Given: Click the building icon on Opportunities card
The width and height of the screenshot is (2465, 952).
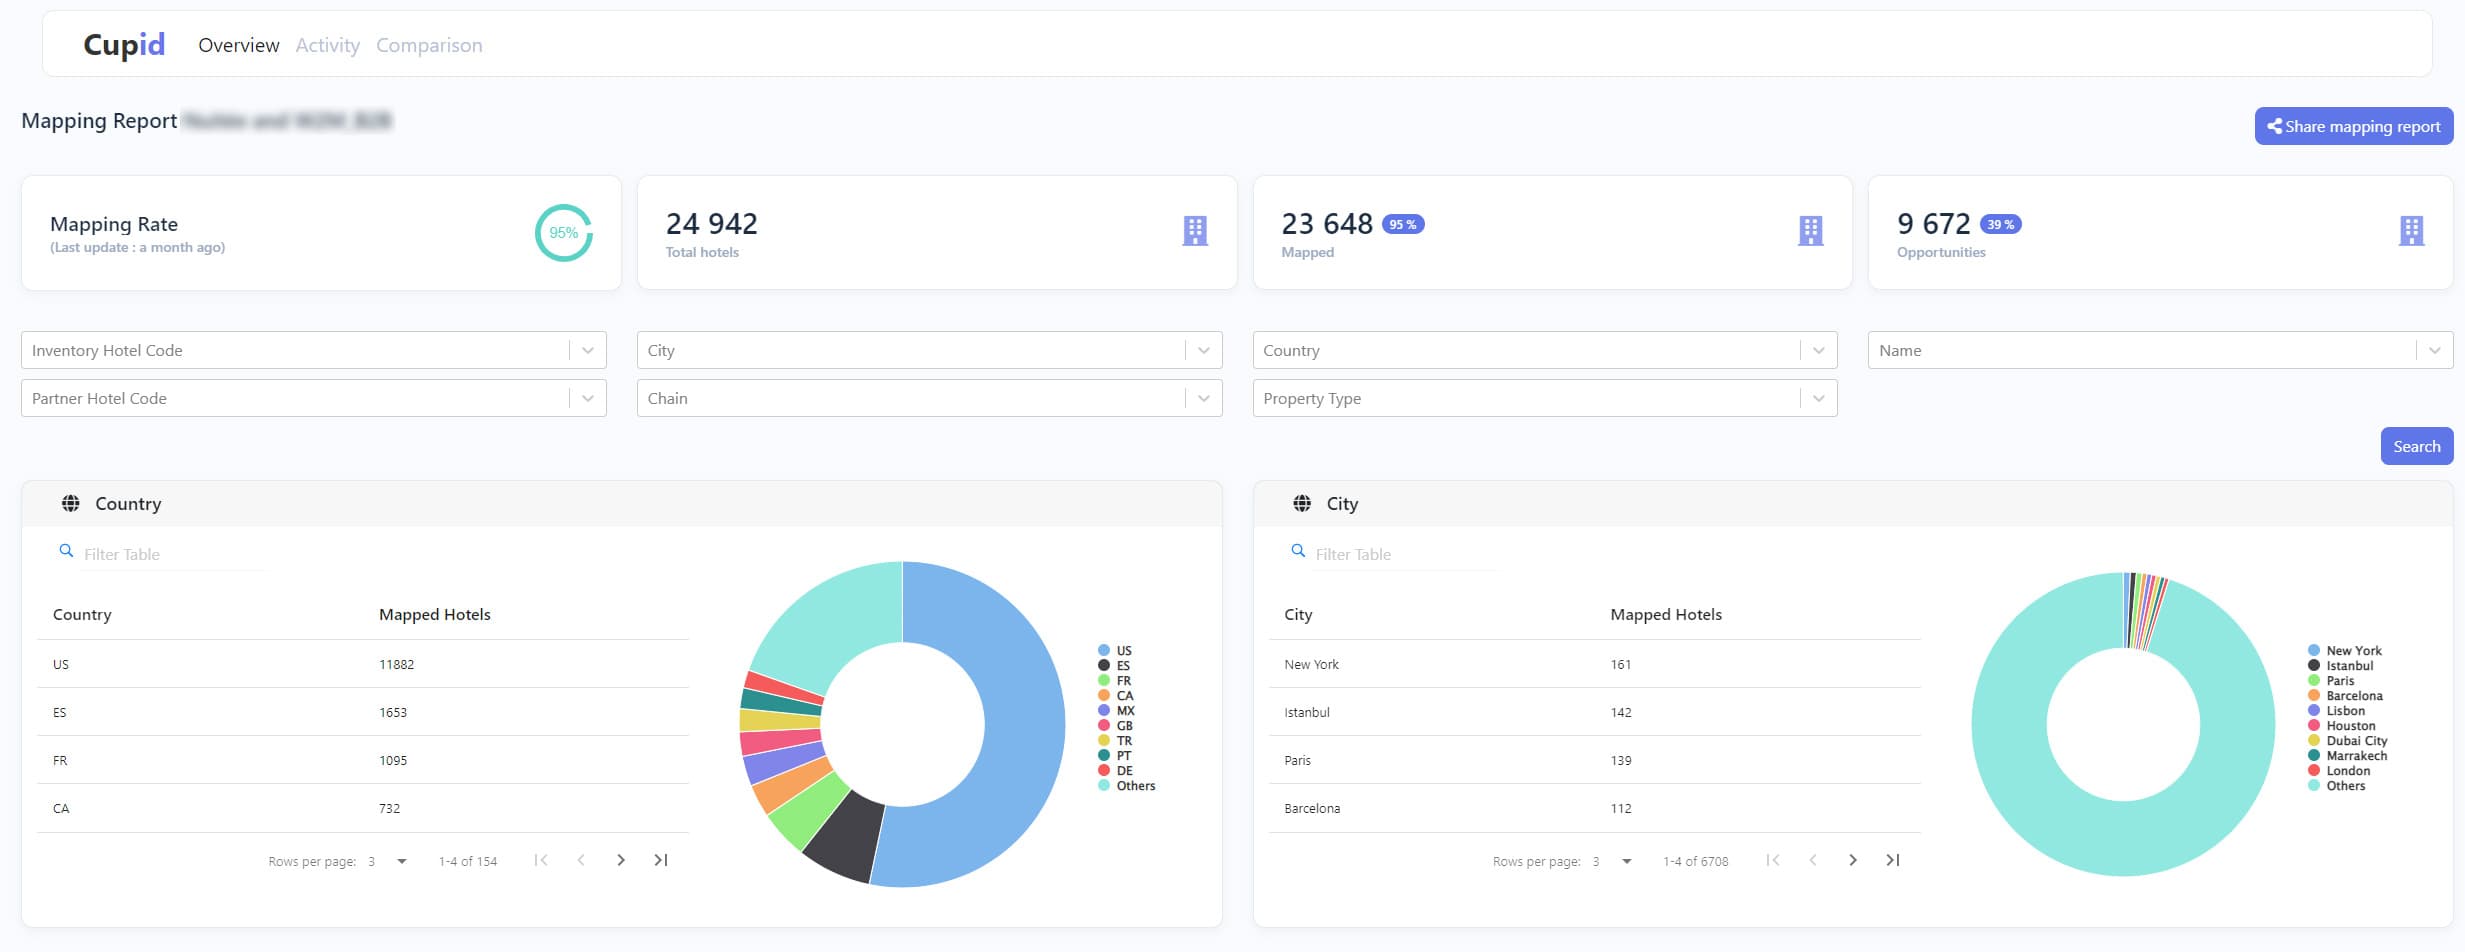Looking at the screenshot, I should (2410, 231).
